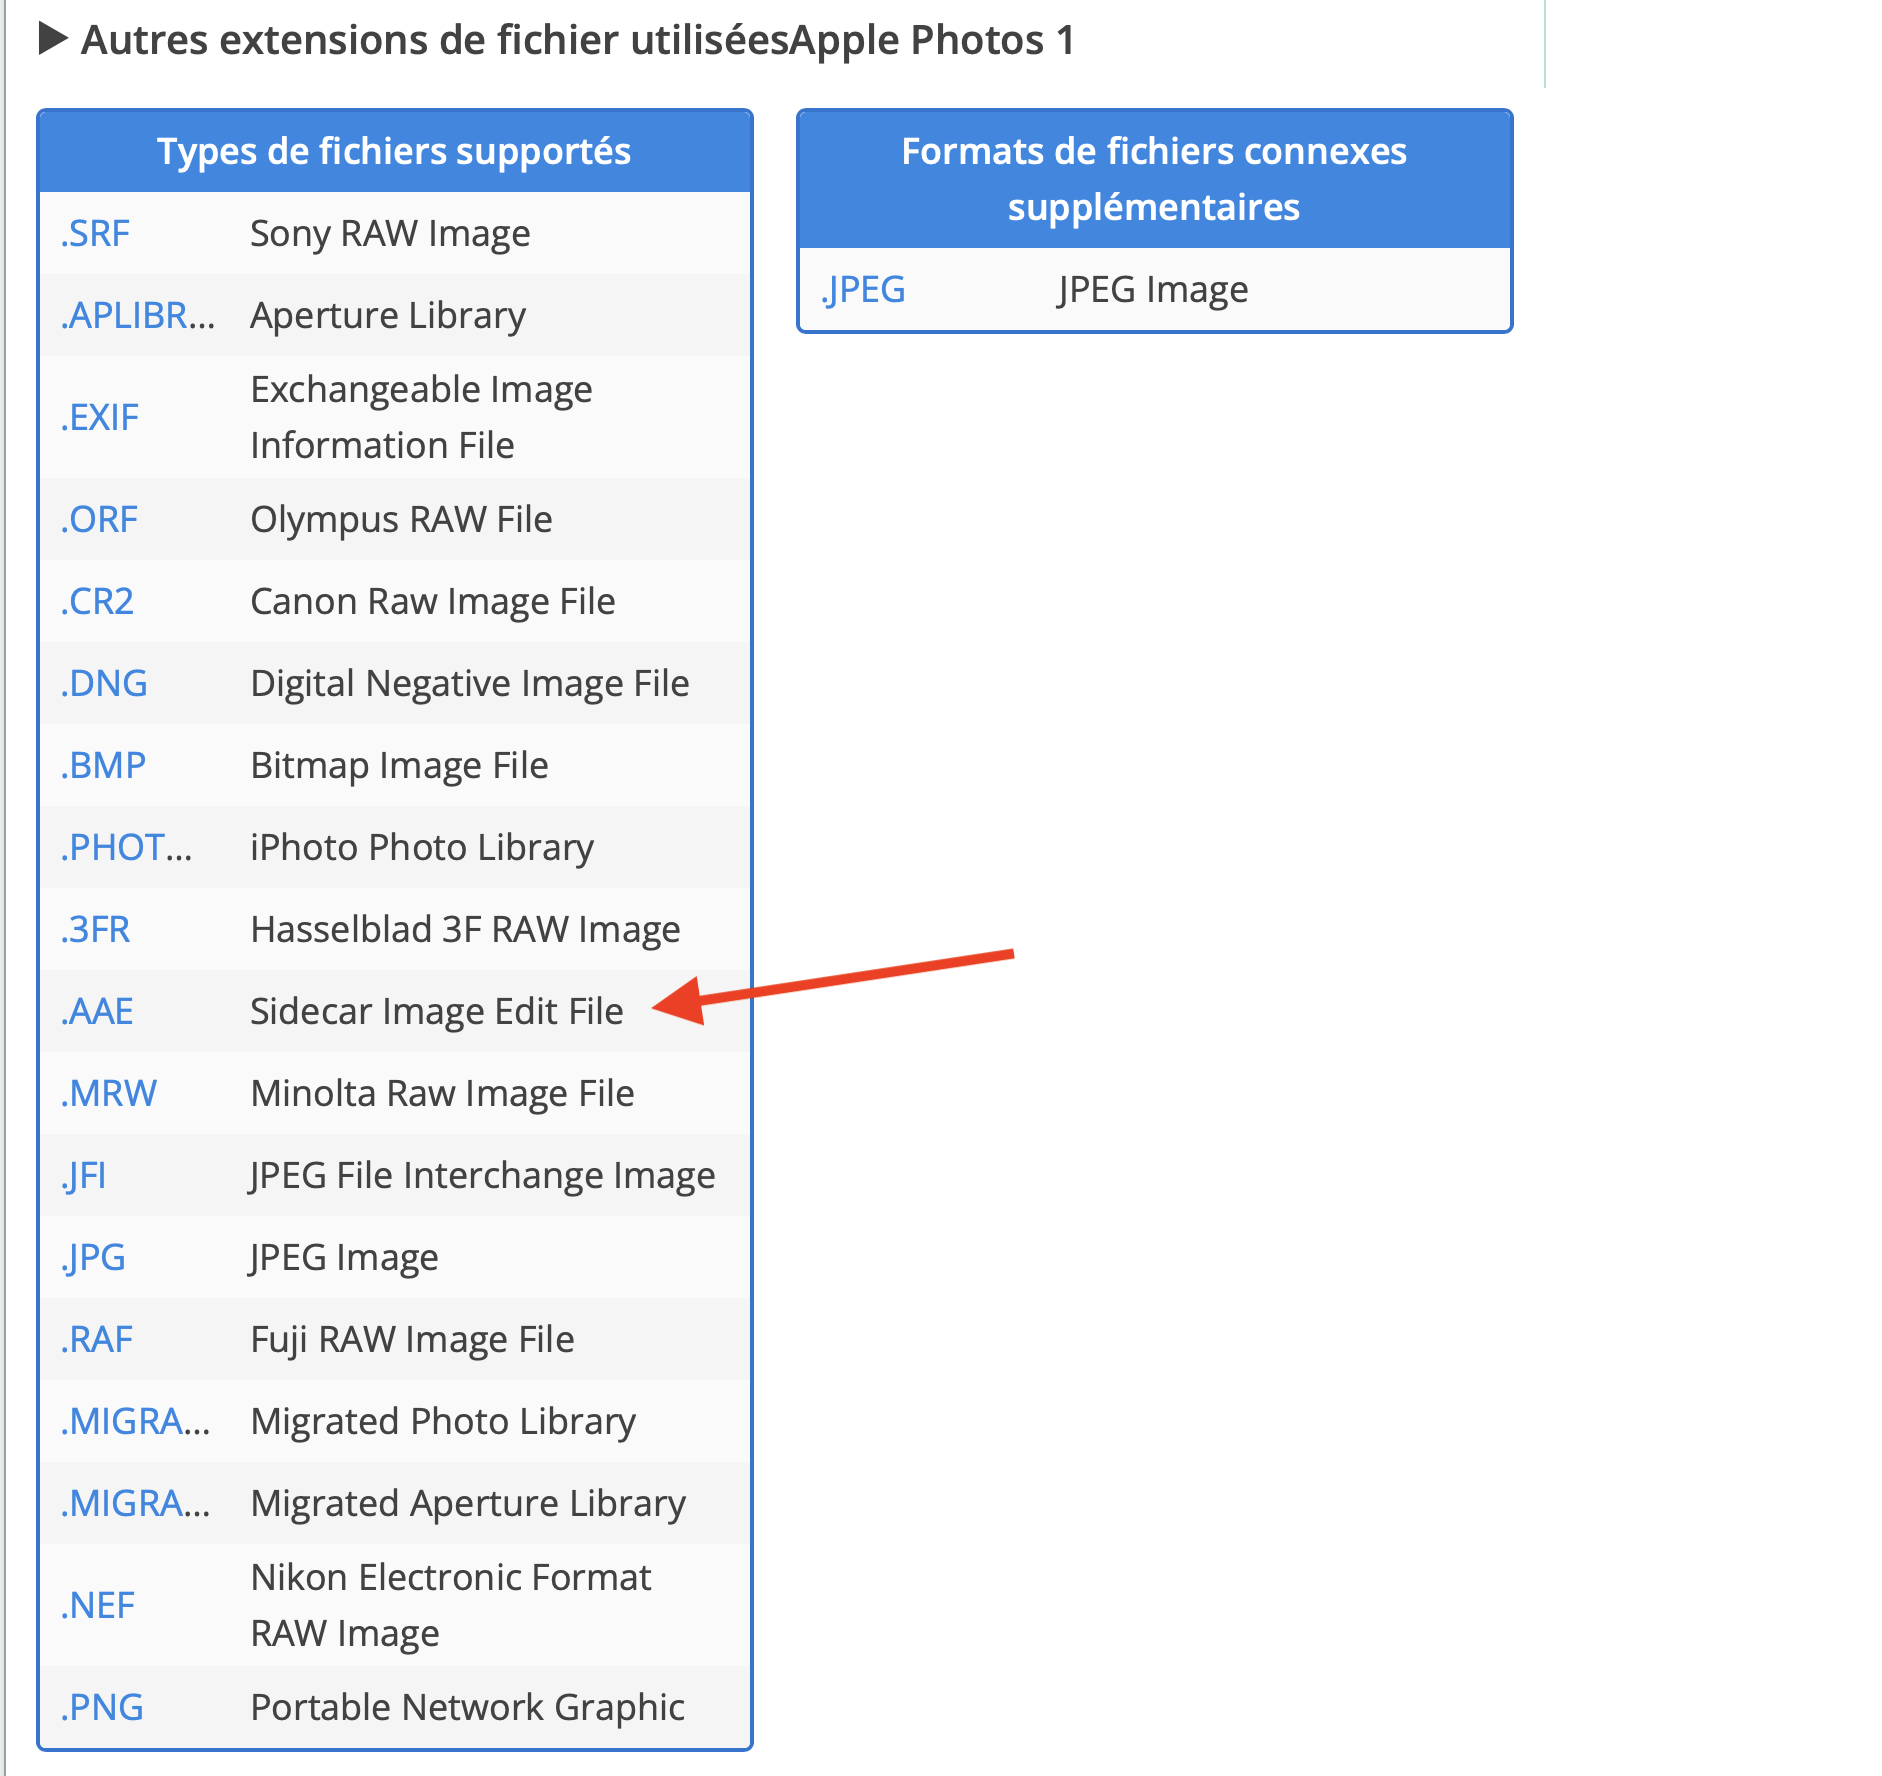Click the .APLIBR... extension link
The height and width of the screenshot is (1776, 1882).
coord(137,316)
